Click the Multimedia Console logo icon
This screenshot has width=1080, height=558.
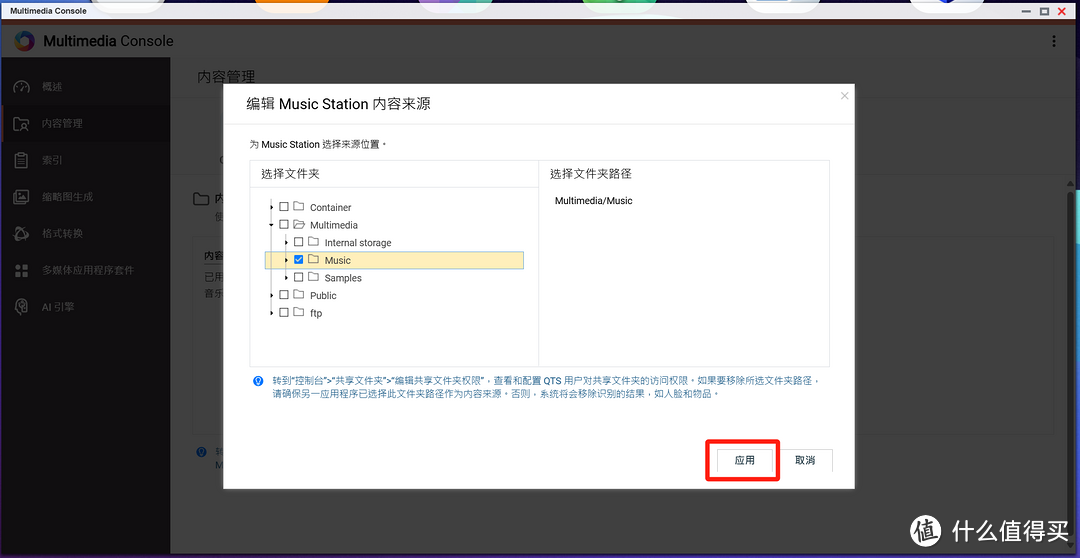[24, 41]
